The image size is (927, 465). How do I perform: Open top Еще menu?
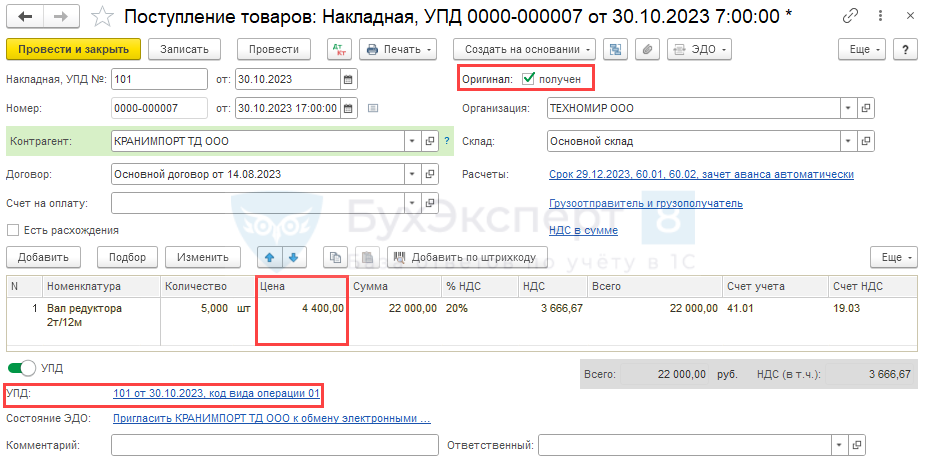point(862,50)
